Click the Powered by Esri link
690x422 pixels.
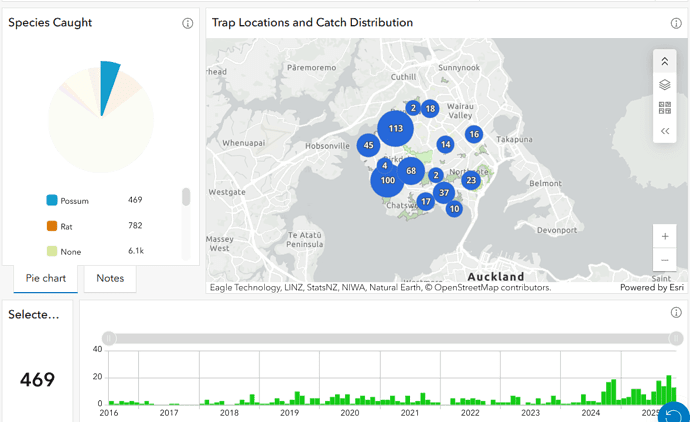tap(652, 288)
